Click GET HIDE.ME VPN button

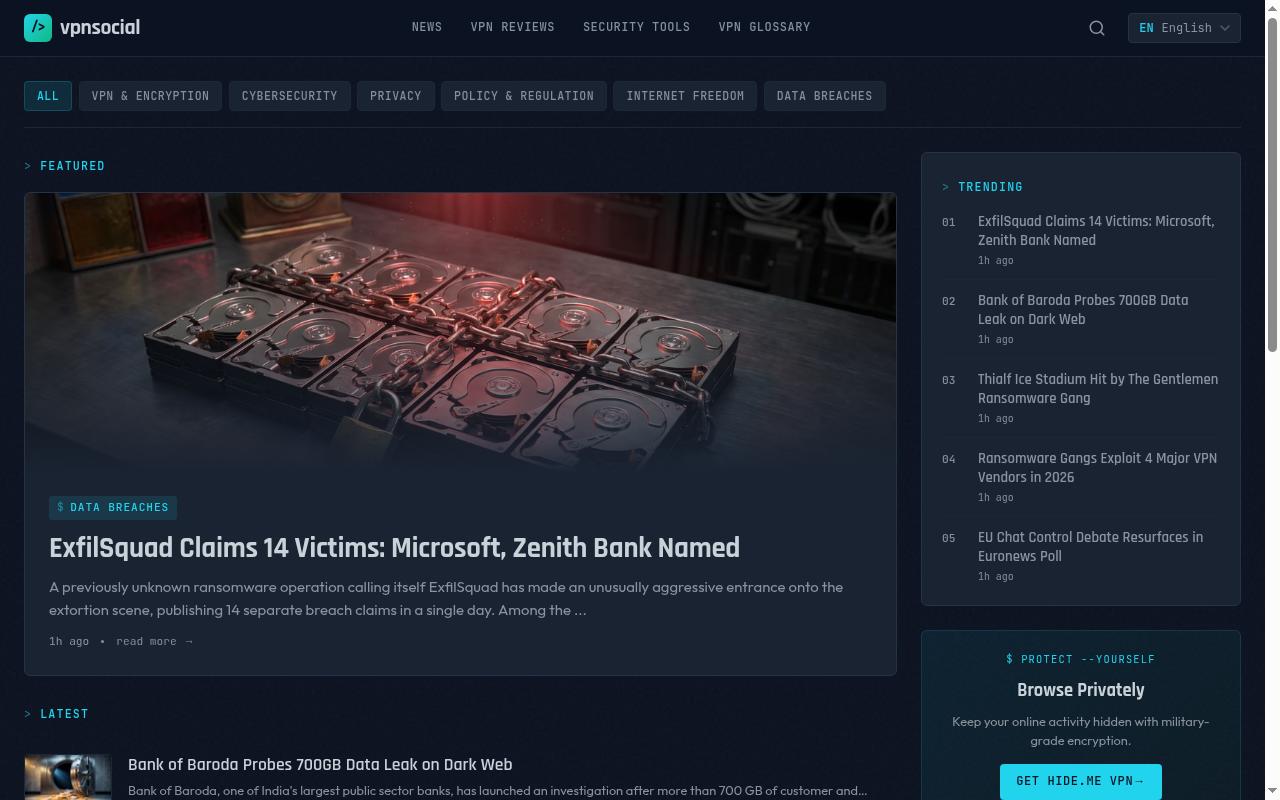click(1081, 781)
